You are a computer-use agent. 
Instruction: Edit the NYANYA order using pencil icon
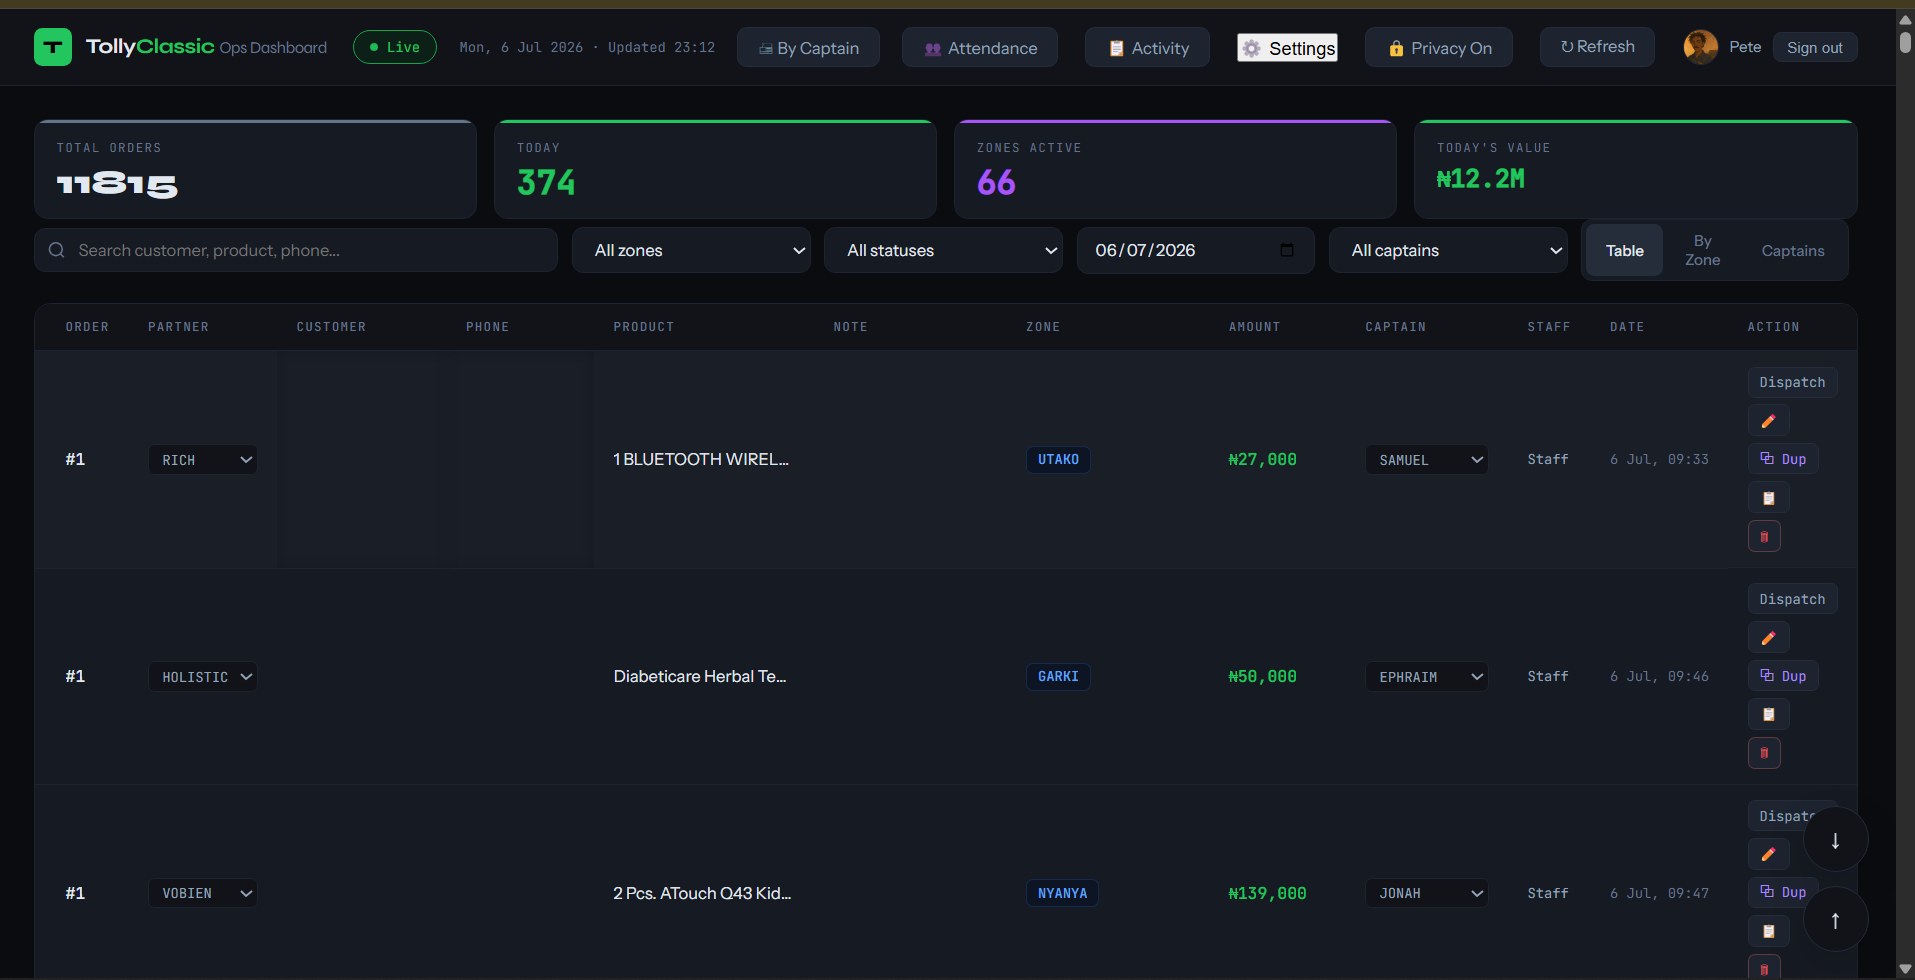coord(1768,854)
